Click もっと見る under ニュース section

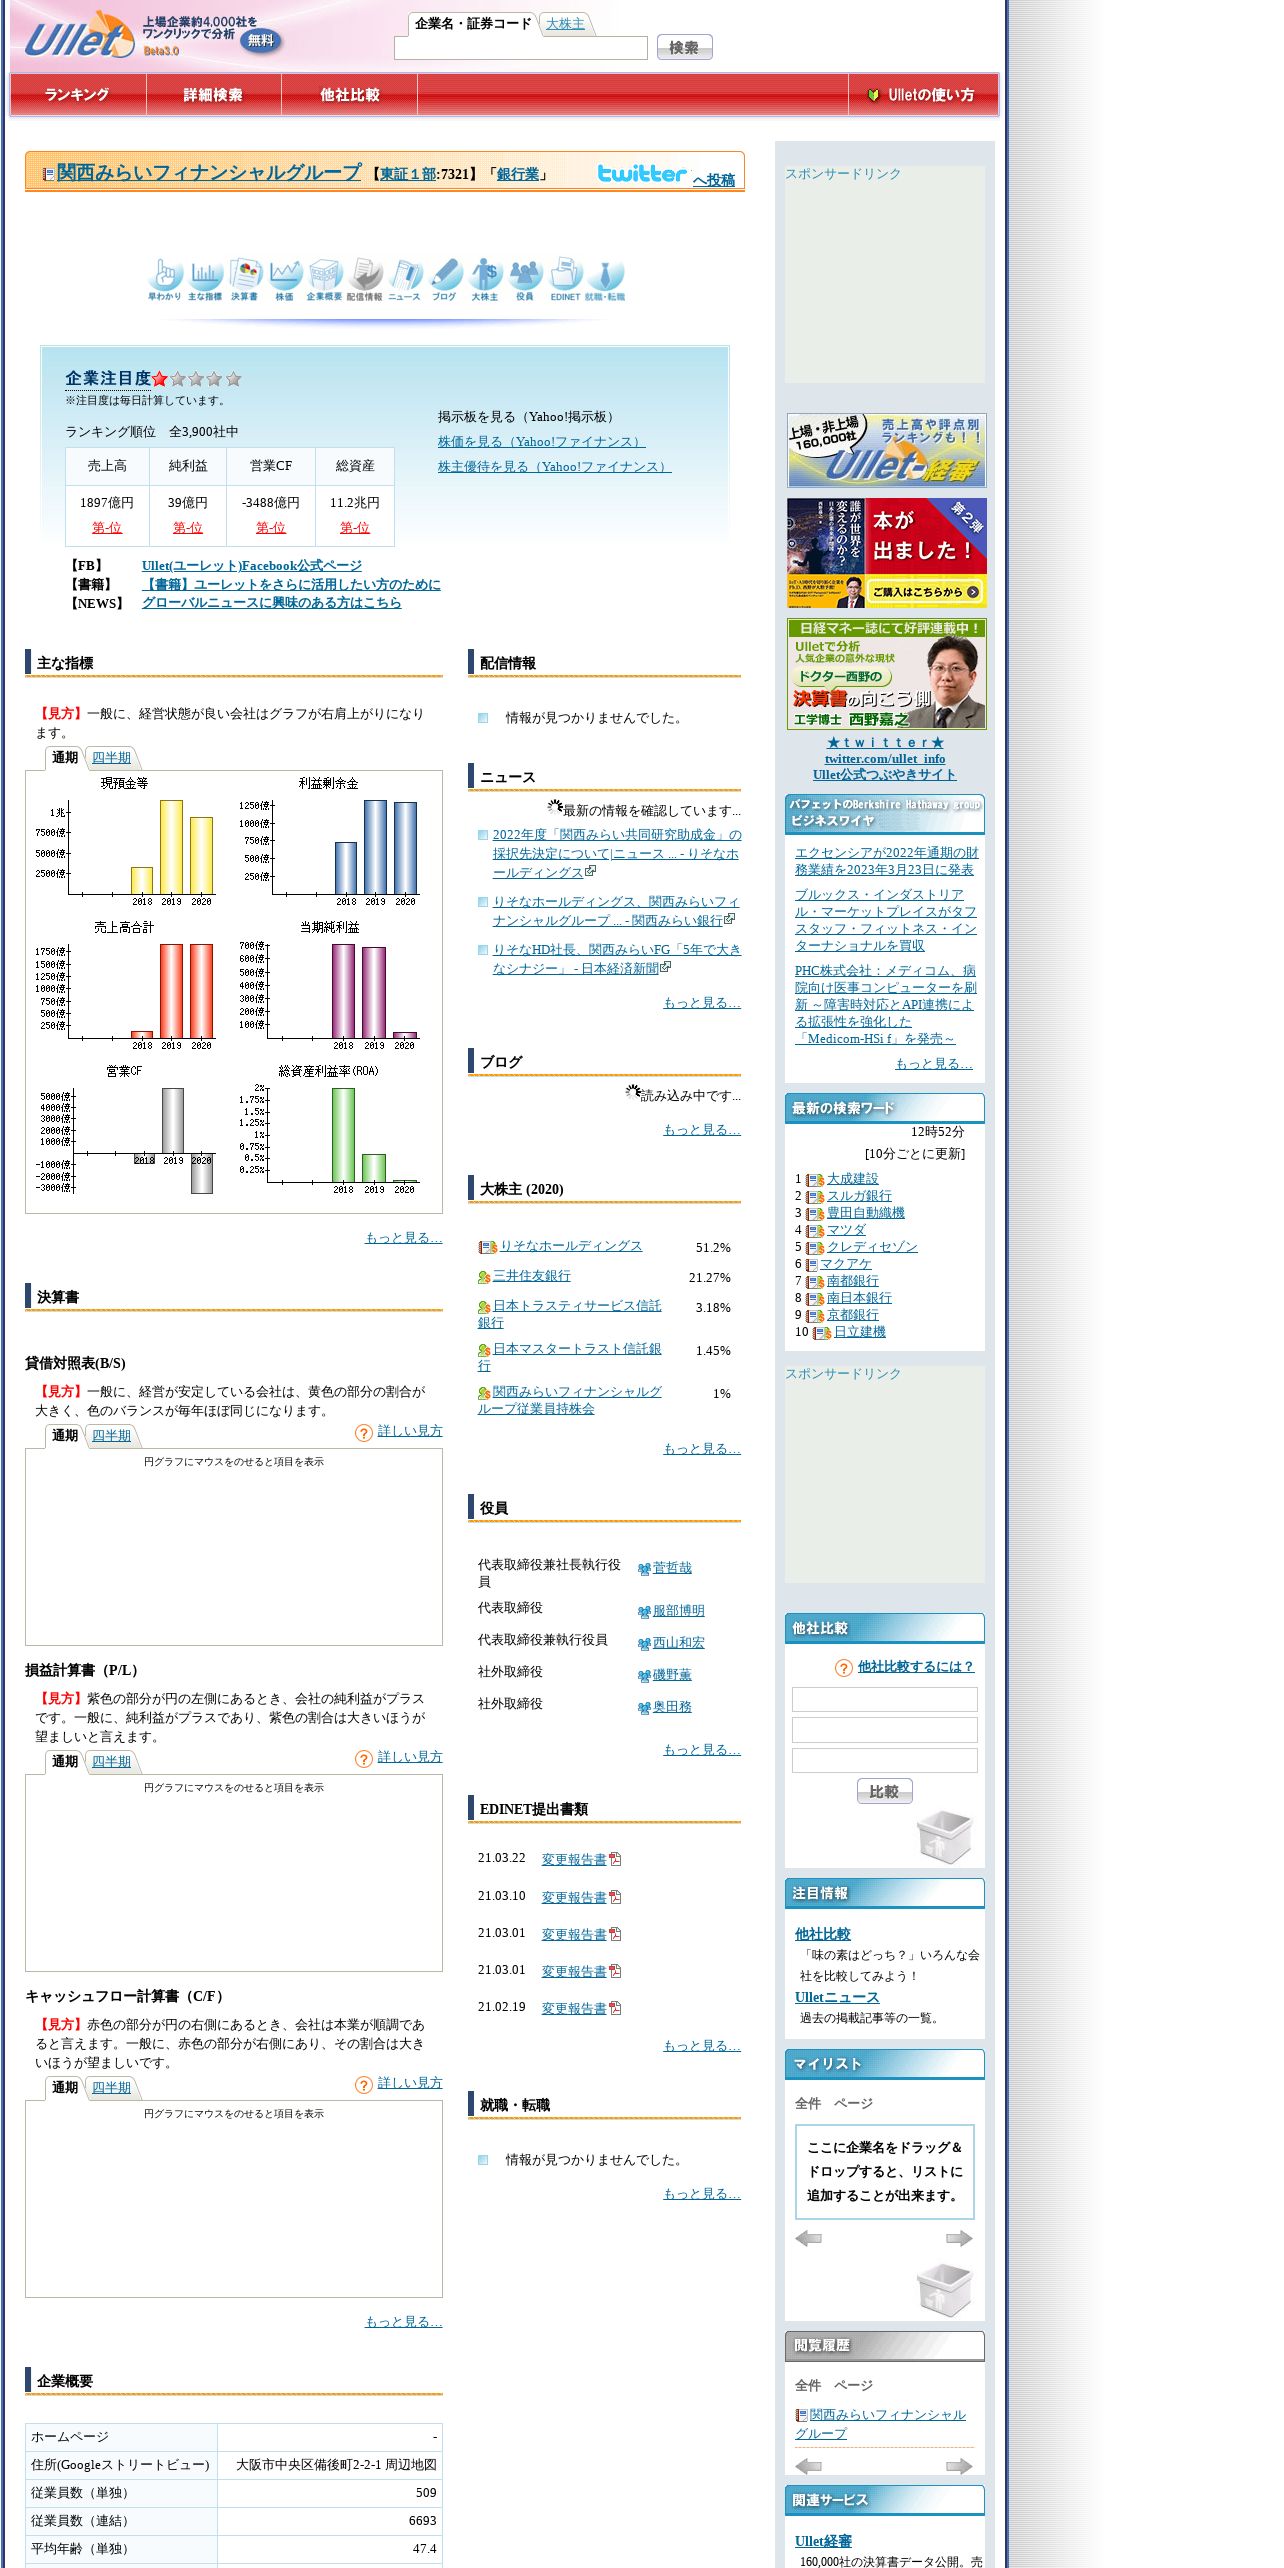pyautogui.click(x=702, y=1003)
